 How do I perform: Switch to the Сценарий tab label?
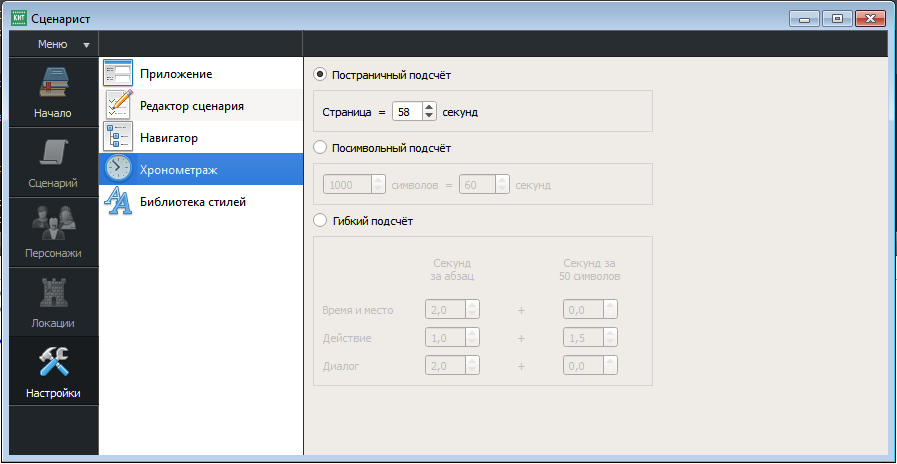click(x=53, y=184)
